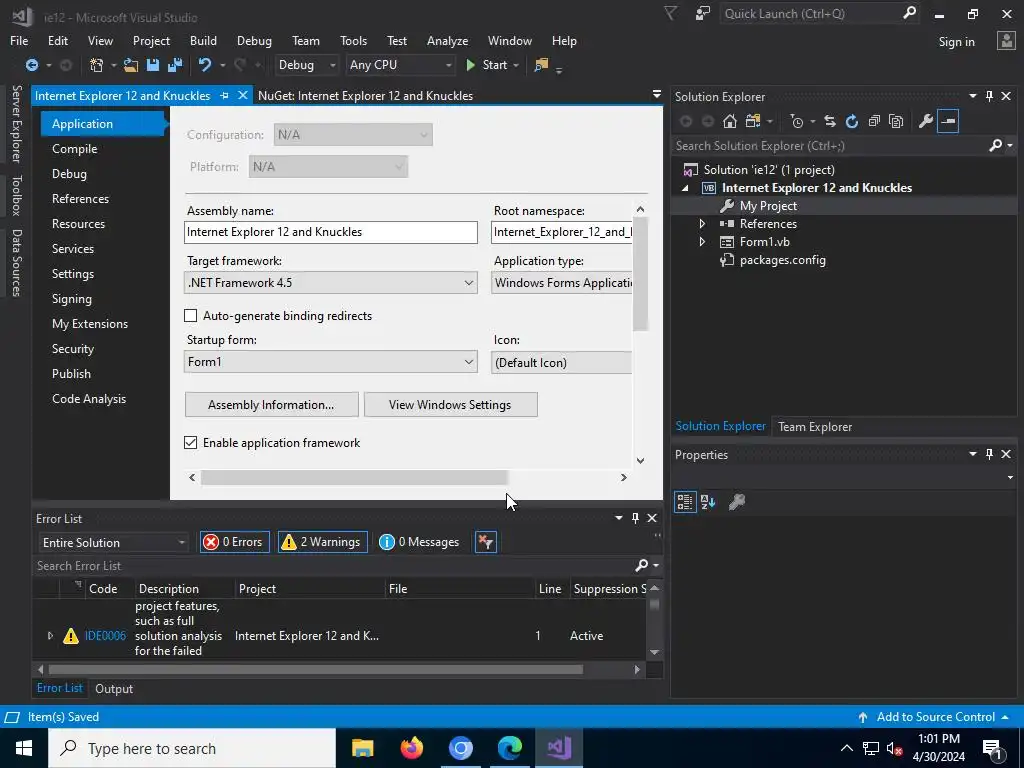Open the Start button dropdown arrow

tap(516, 65)
